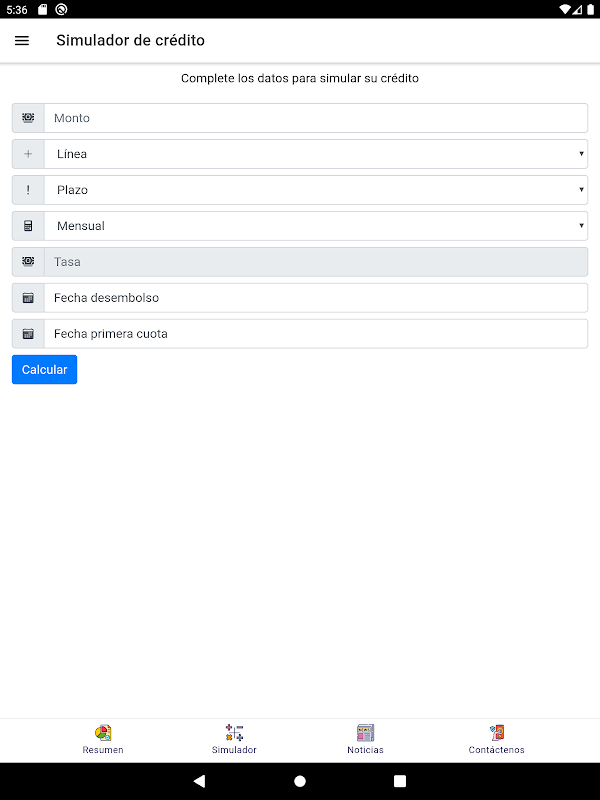
Task: Open the hamburger navigation menu
Action: pos(22,41)
